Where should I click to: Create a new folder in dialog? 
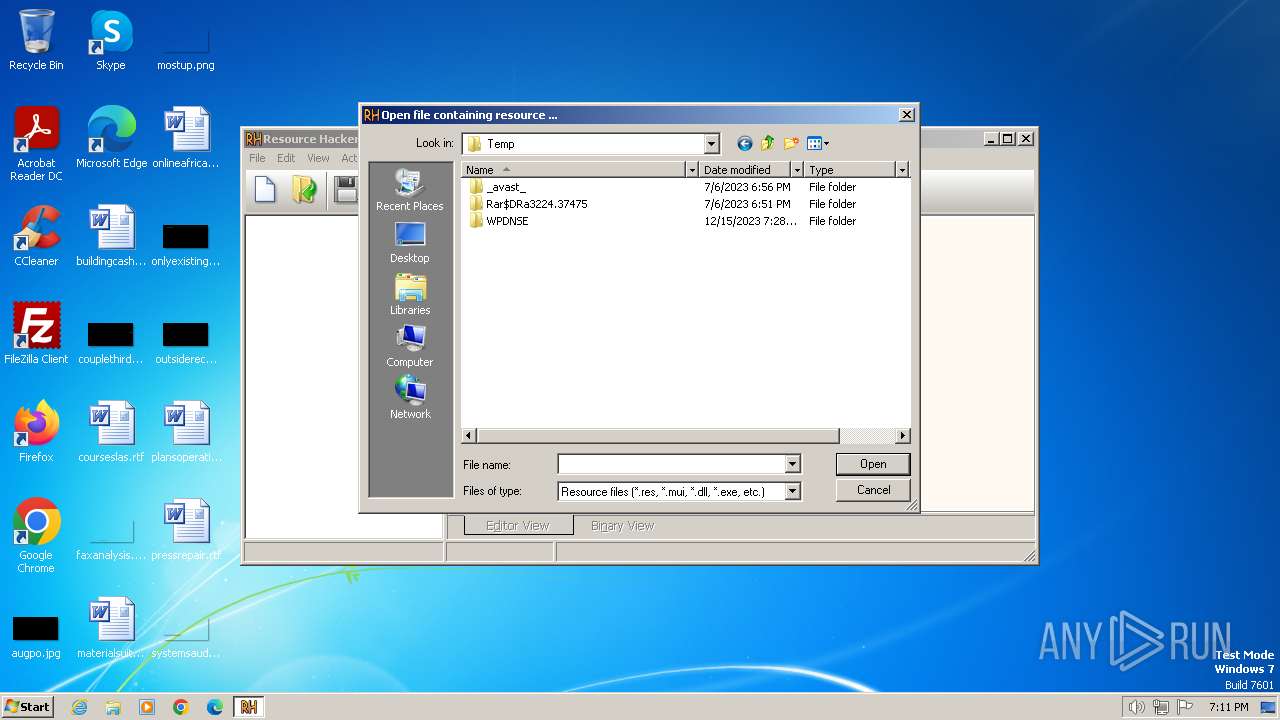[791, 144]
